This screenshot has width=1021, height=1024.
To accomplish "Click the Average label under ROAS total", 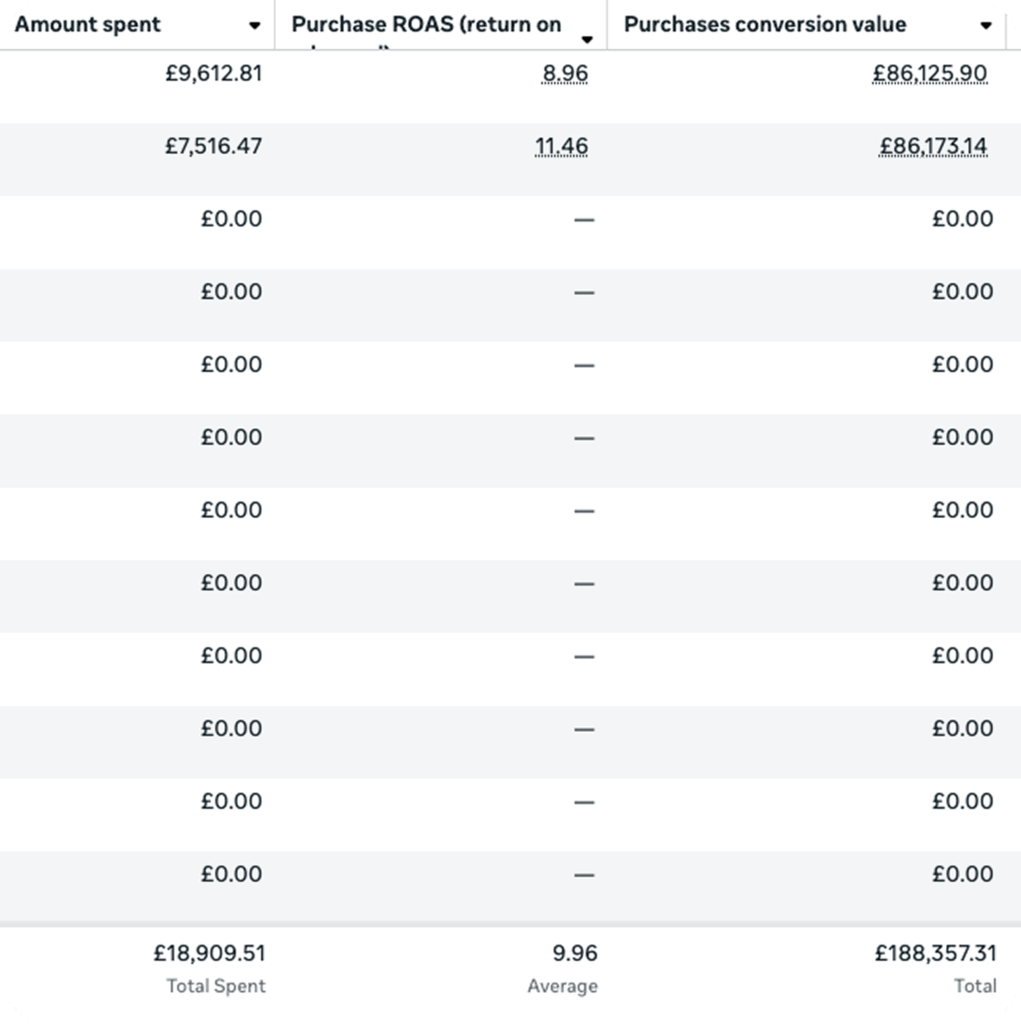I will pyautogui.click(x=562, y=986).
